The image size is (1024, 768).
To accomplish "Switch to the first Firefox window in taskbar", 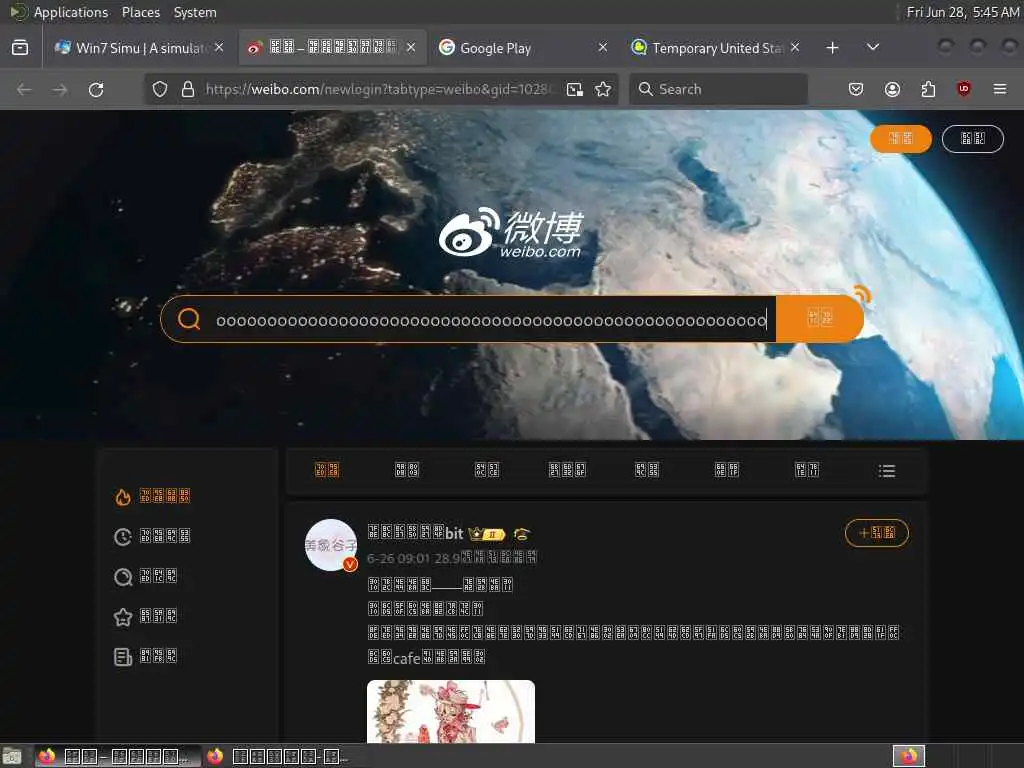I will coord(118,756).
